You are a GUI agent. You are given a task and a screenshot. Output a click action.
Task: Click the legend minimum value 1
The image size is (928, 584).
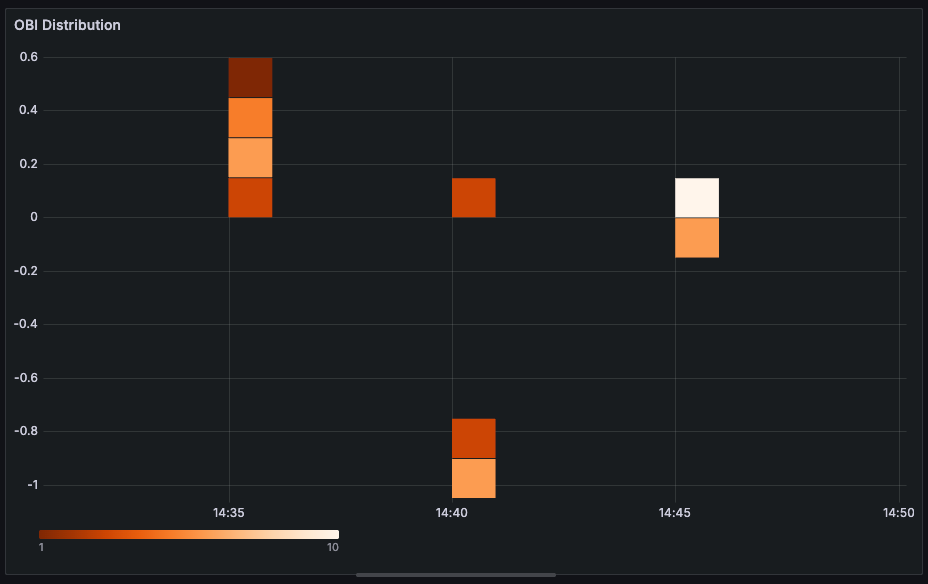pyautogui.click(x=41, y=547)
